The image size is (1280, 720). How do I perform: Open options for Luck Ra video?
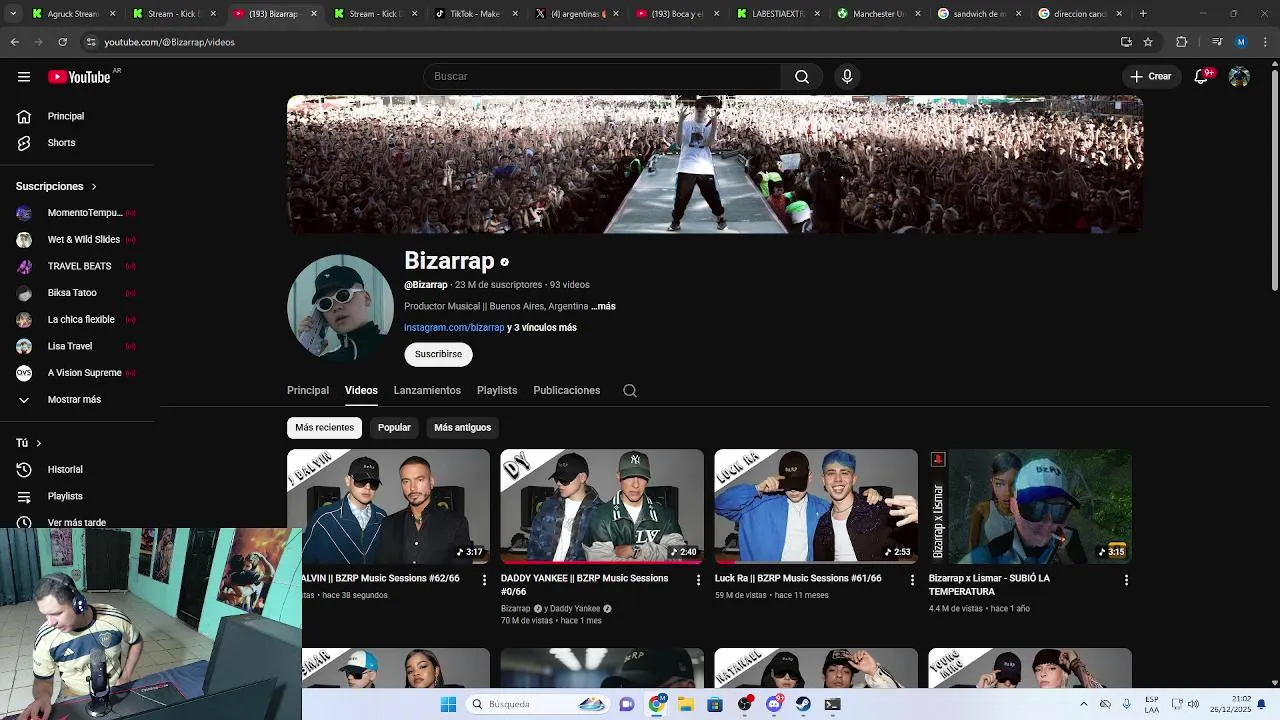(x=912, y=580)
